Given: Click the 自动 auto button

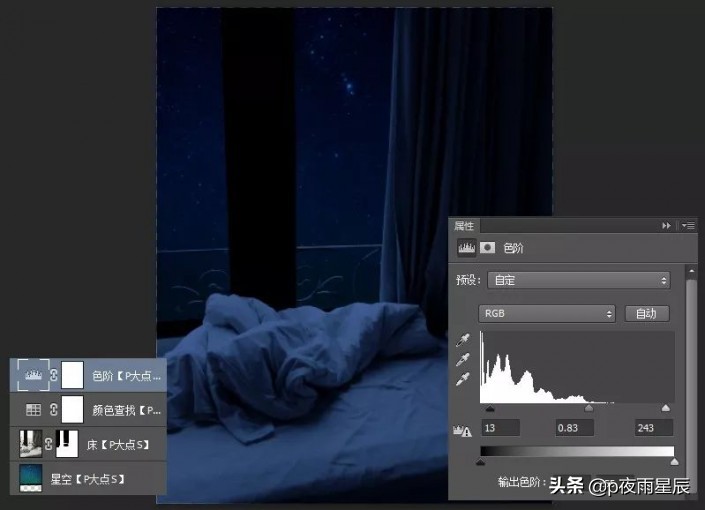Looking at the screenshot, I should coord(646,314).
